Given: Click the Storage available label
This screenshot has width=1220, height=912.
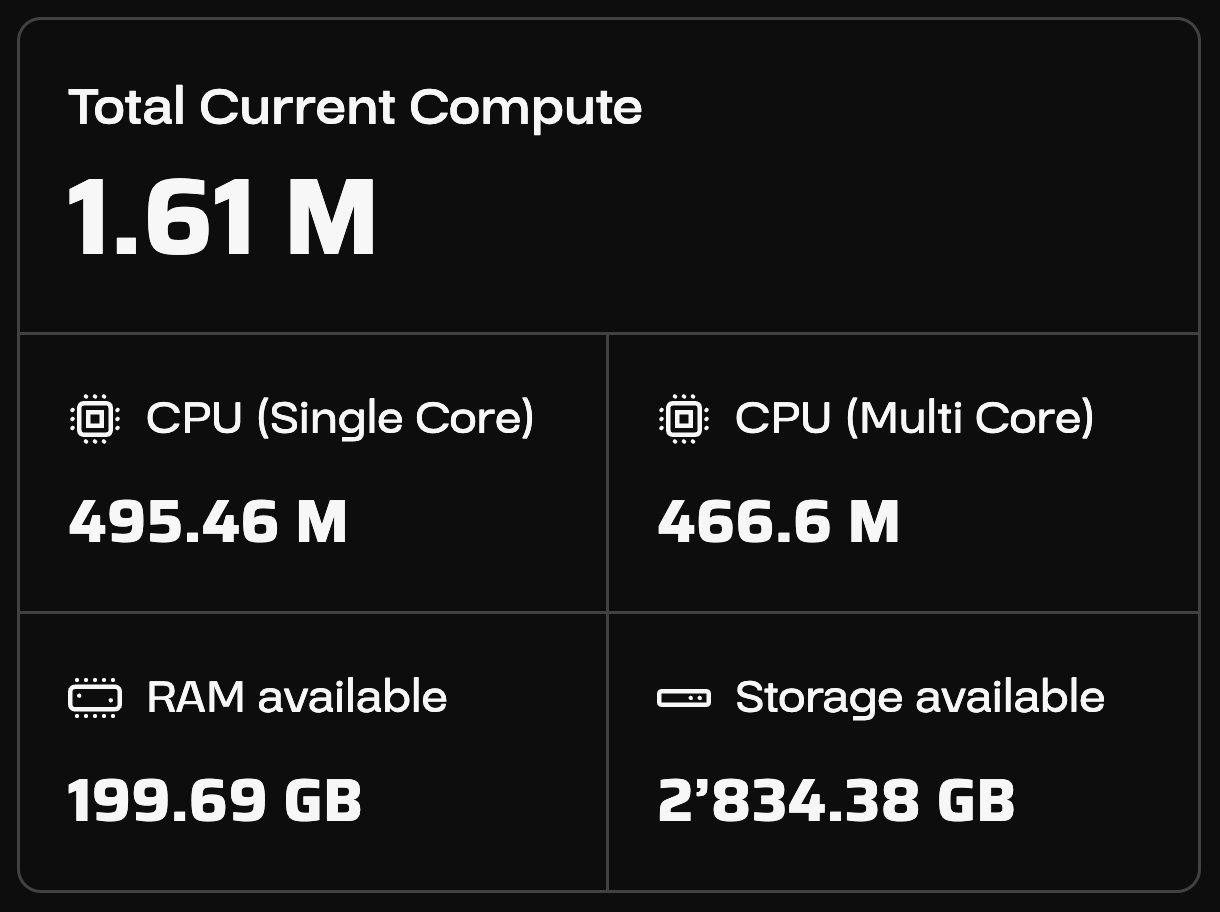Looking at the screenshot, I should coord(920,698).
